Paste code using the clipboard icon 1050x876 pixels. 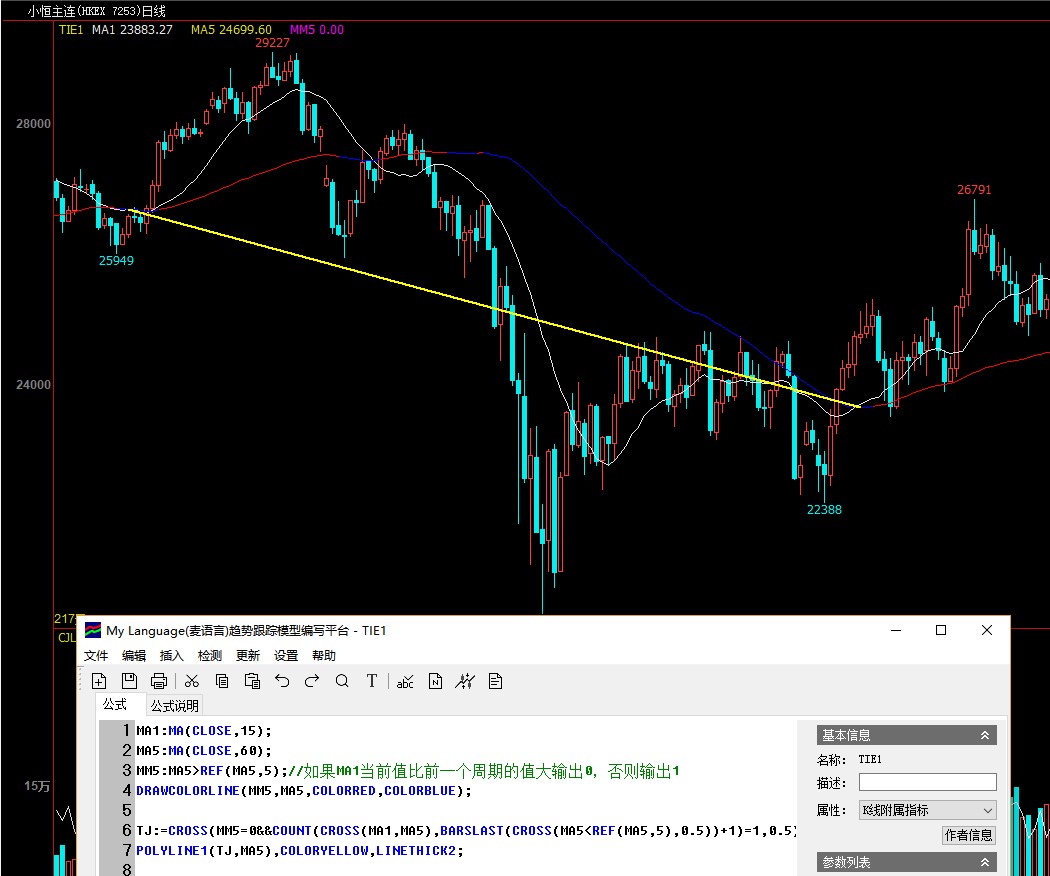252,681
